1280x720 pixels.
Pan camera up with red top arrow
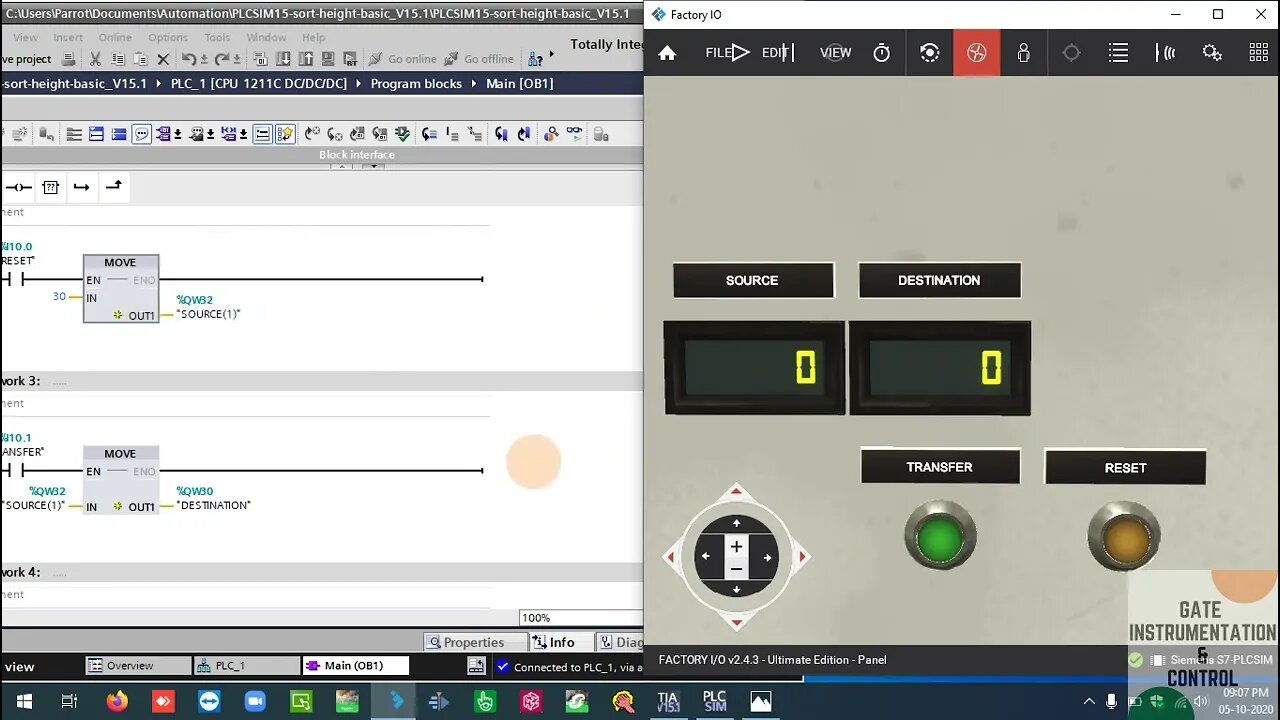point(736,491)
